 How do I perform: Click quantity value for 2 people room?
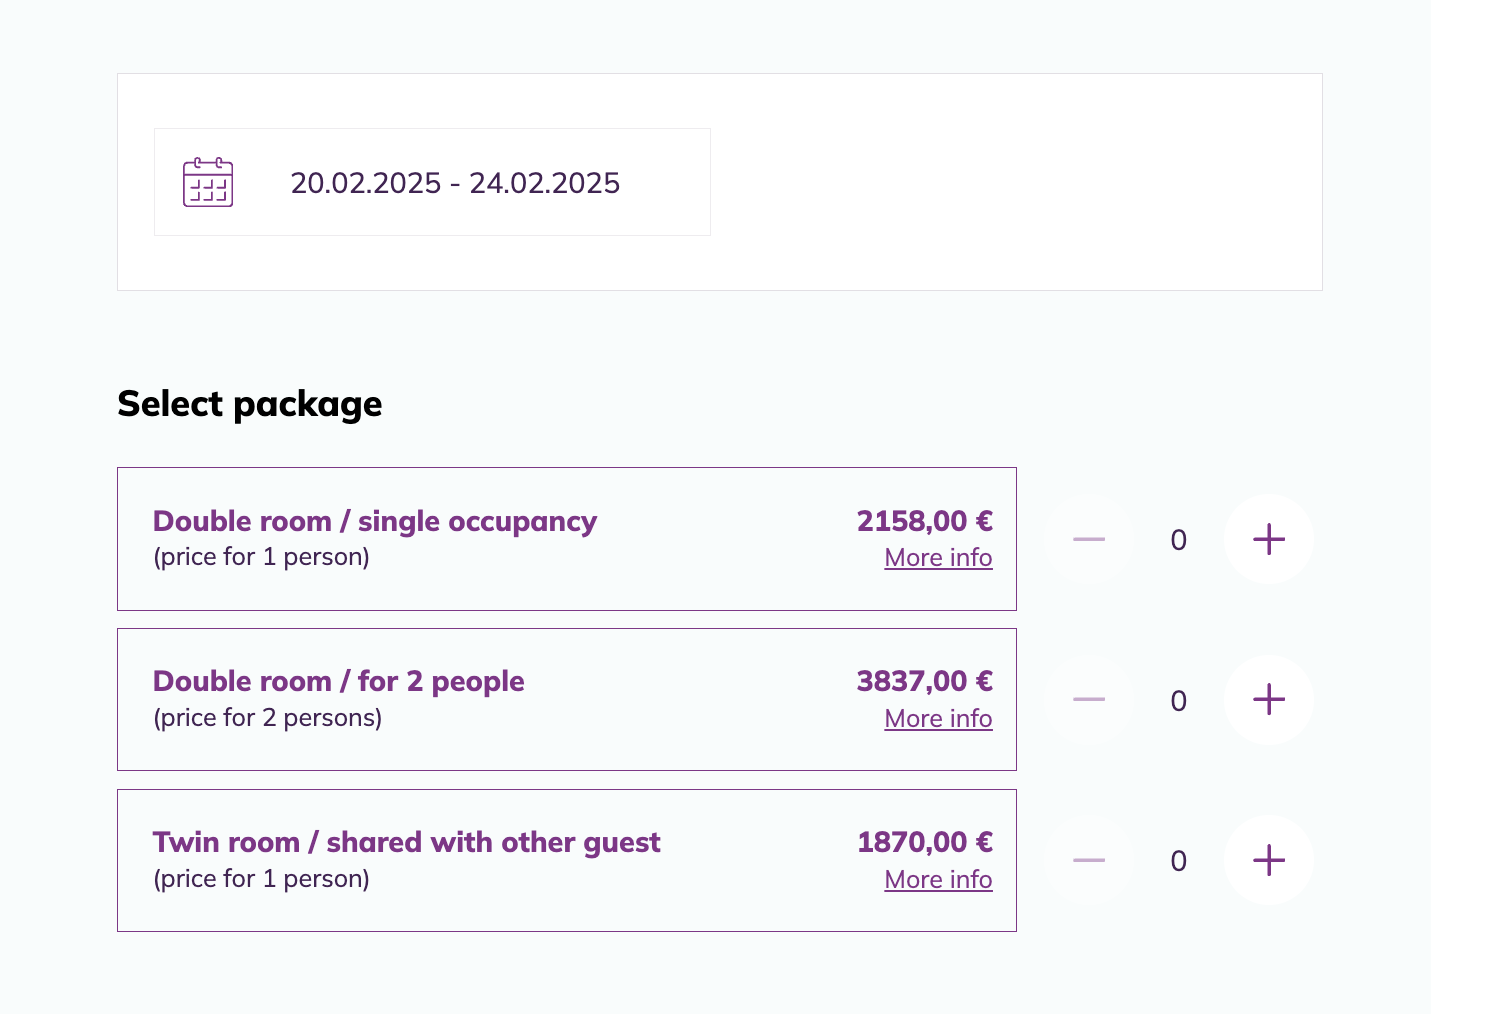coord(1179,701)
